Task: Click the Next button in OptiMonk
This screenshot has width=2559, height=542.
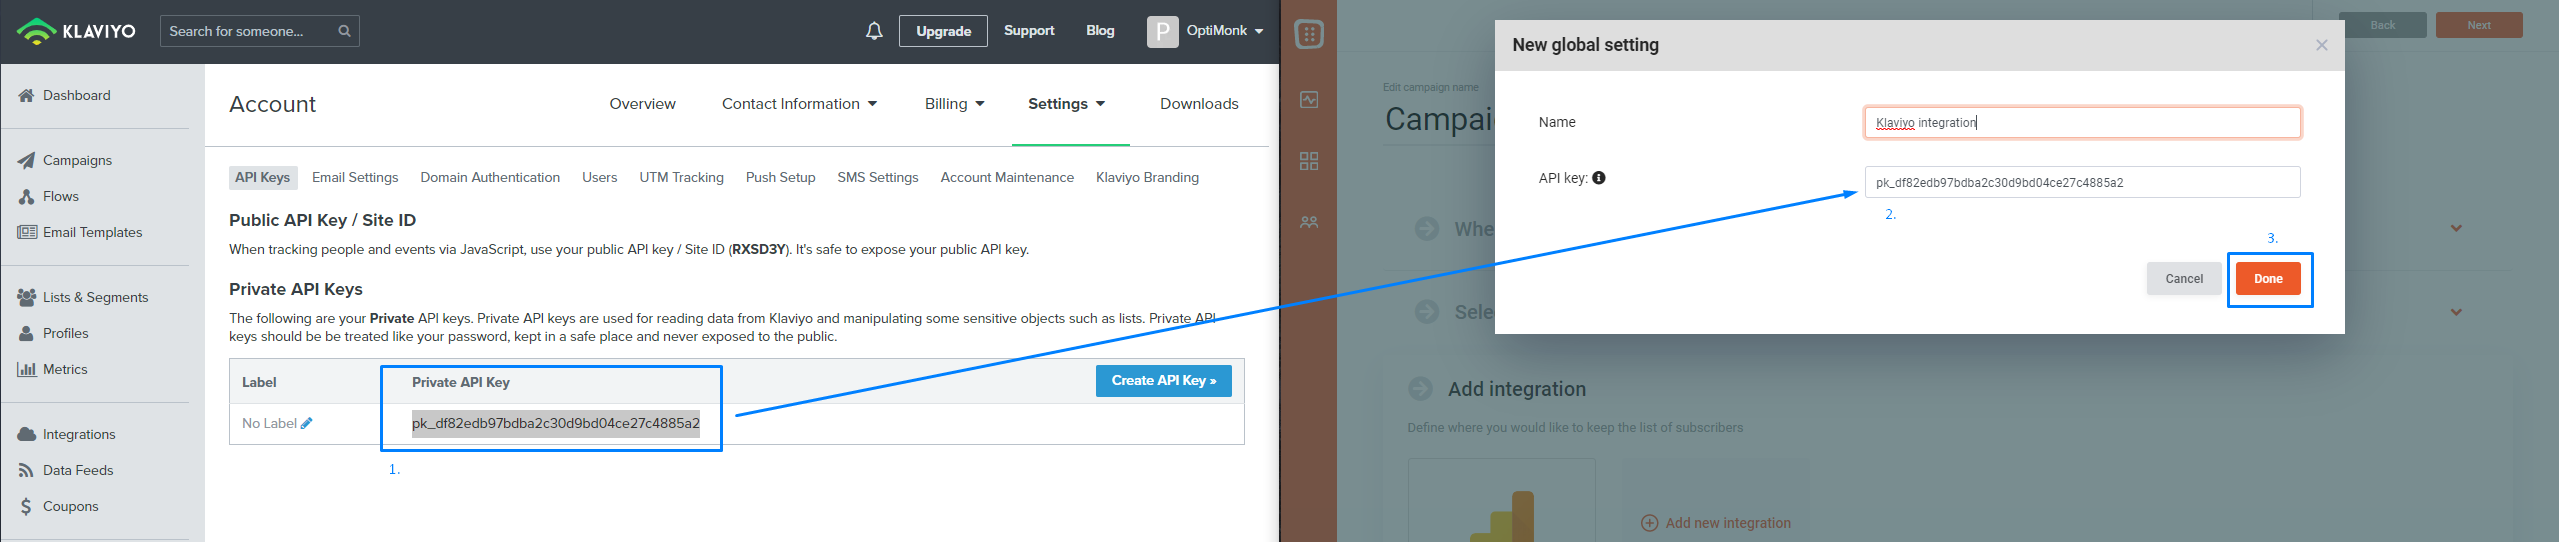Action: pyautogui.click(x=2479, y=25)
